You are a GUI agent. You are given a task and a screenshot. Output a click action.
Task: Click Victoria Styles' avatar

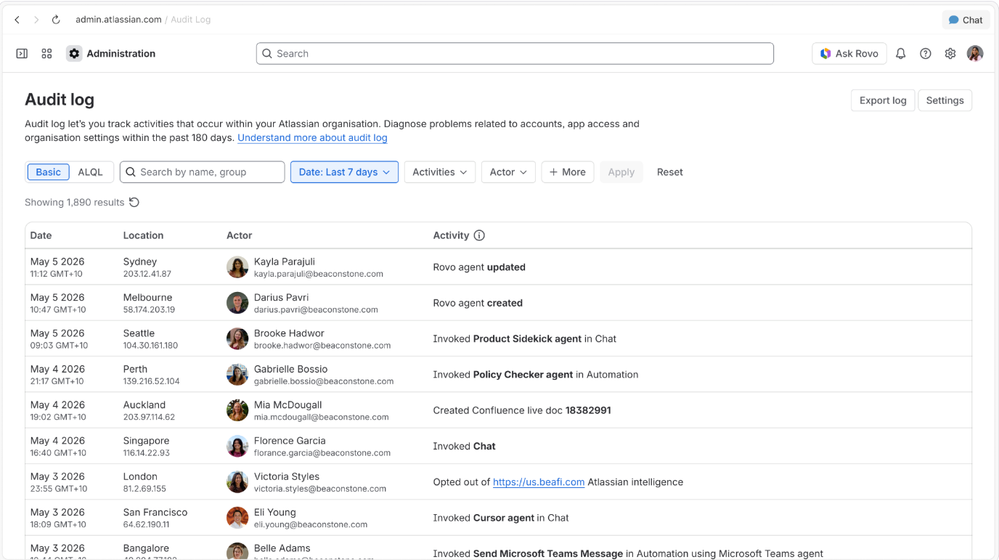click(x=237, y=482)
